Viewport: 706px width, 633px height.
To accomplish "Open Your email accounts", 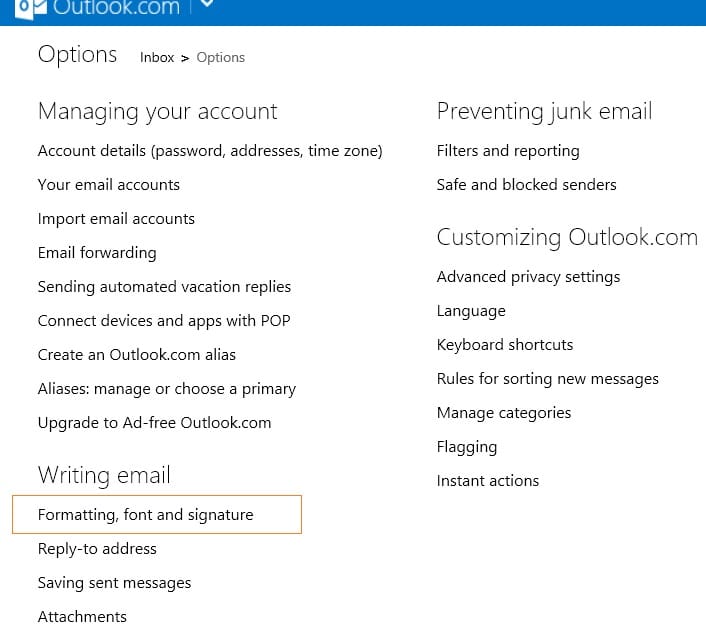I will tap(109, 185).
